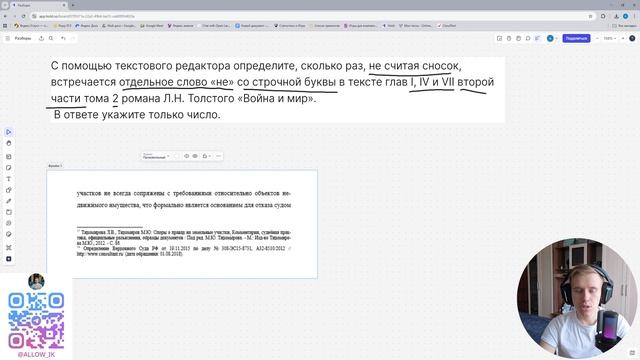Image resolution: width=640 pixels, height=360 pixels.
Task: Zoom out the board with minus
Action: click(597, 38)
